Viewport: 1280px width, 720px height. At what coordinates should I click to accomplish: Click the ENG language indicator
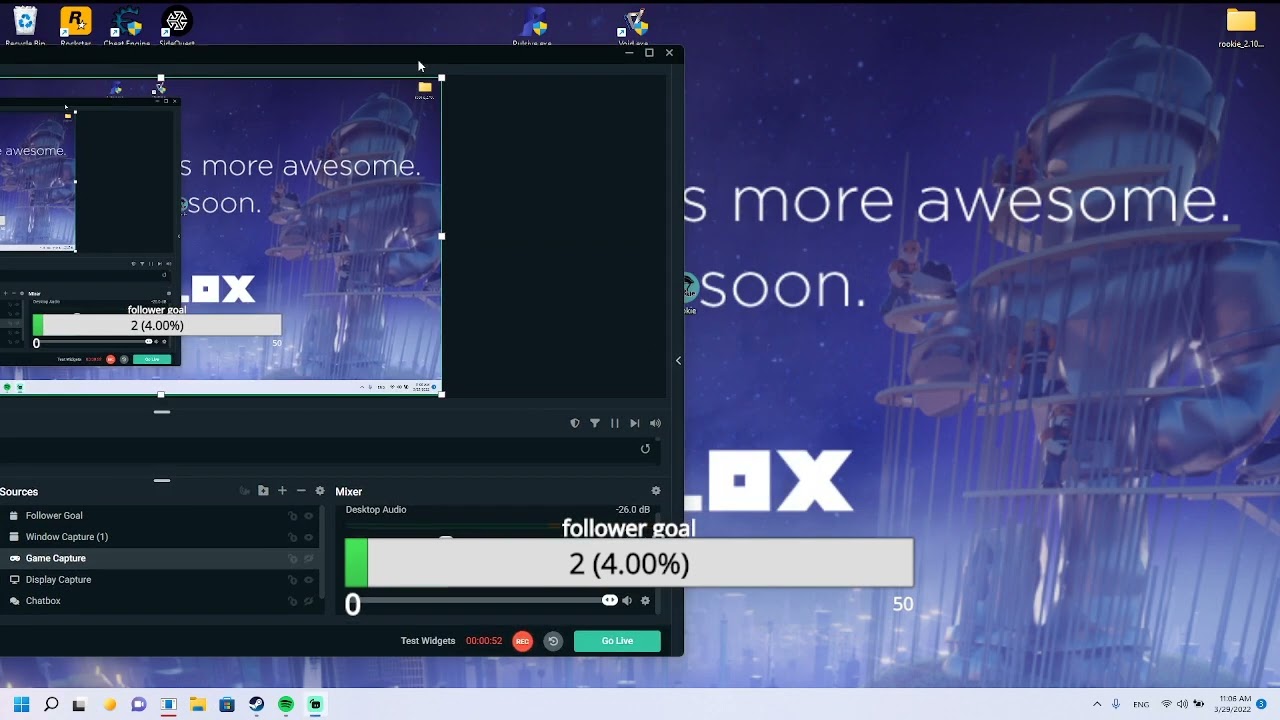click(x=1141, y=704)
